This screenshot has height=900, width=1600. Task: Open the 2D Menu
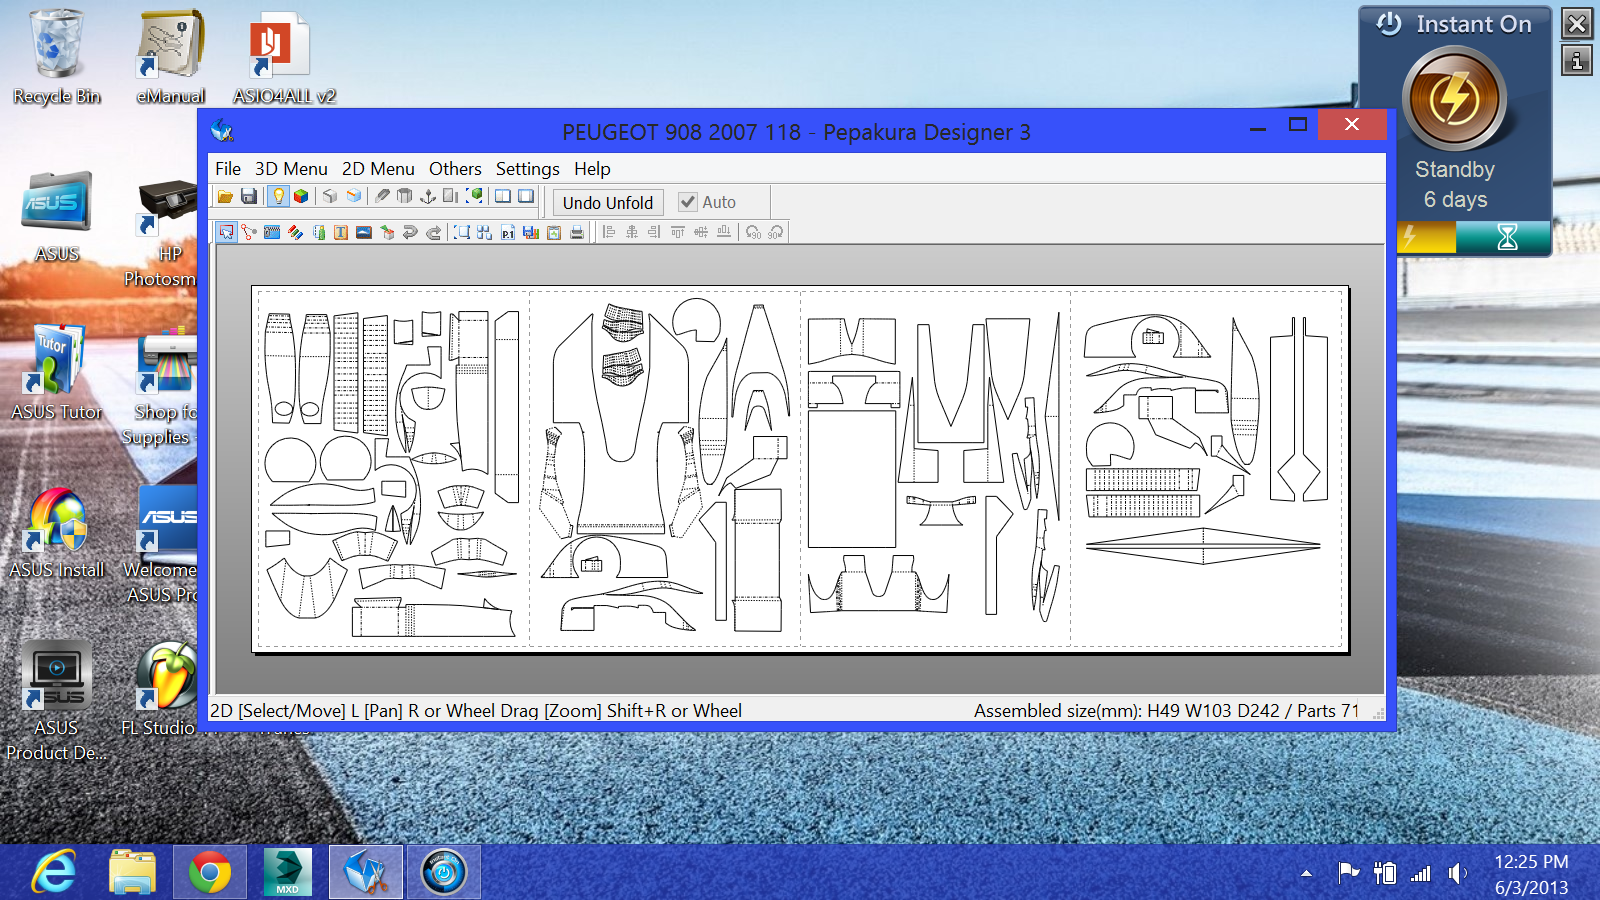coord(378,169)
